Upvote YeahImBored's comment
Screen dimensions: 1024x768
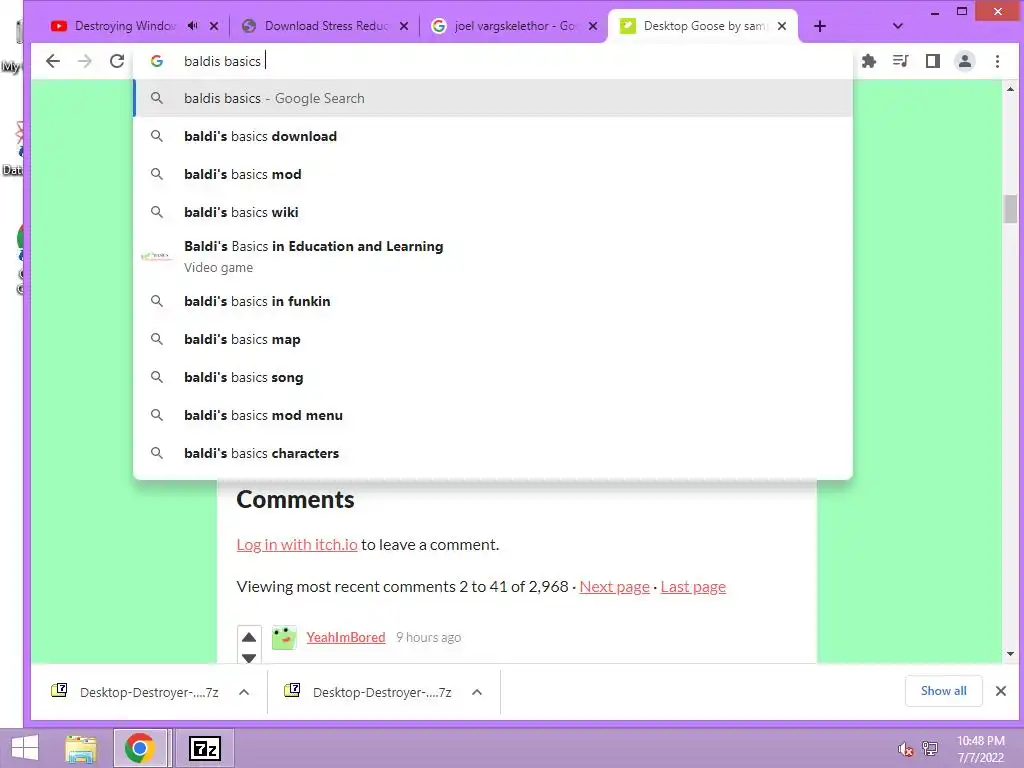coord(249,637)
